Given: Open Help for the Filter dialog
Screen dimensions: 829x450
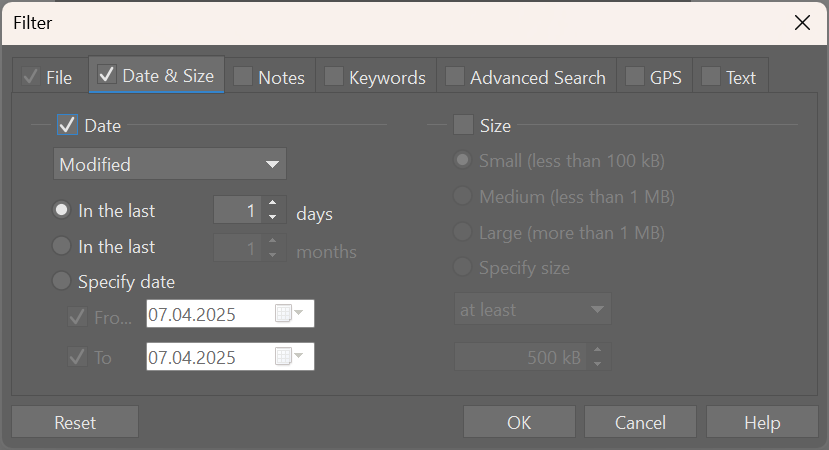Looking at the screenshot, I should coord(762,422).
